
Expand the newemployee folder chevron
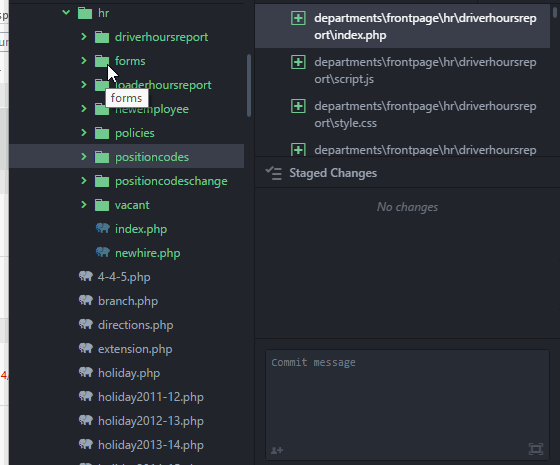coord(84,108)
